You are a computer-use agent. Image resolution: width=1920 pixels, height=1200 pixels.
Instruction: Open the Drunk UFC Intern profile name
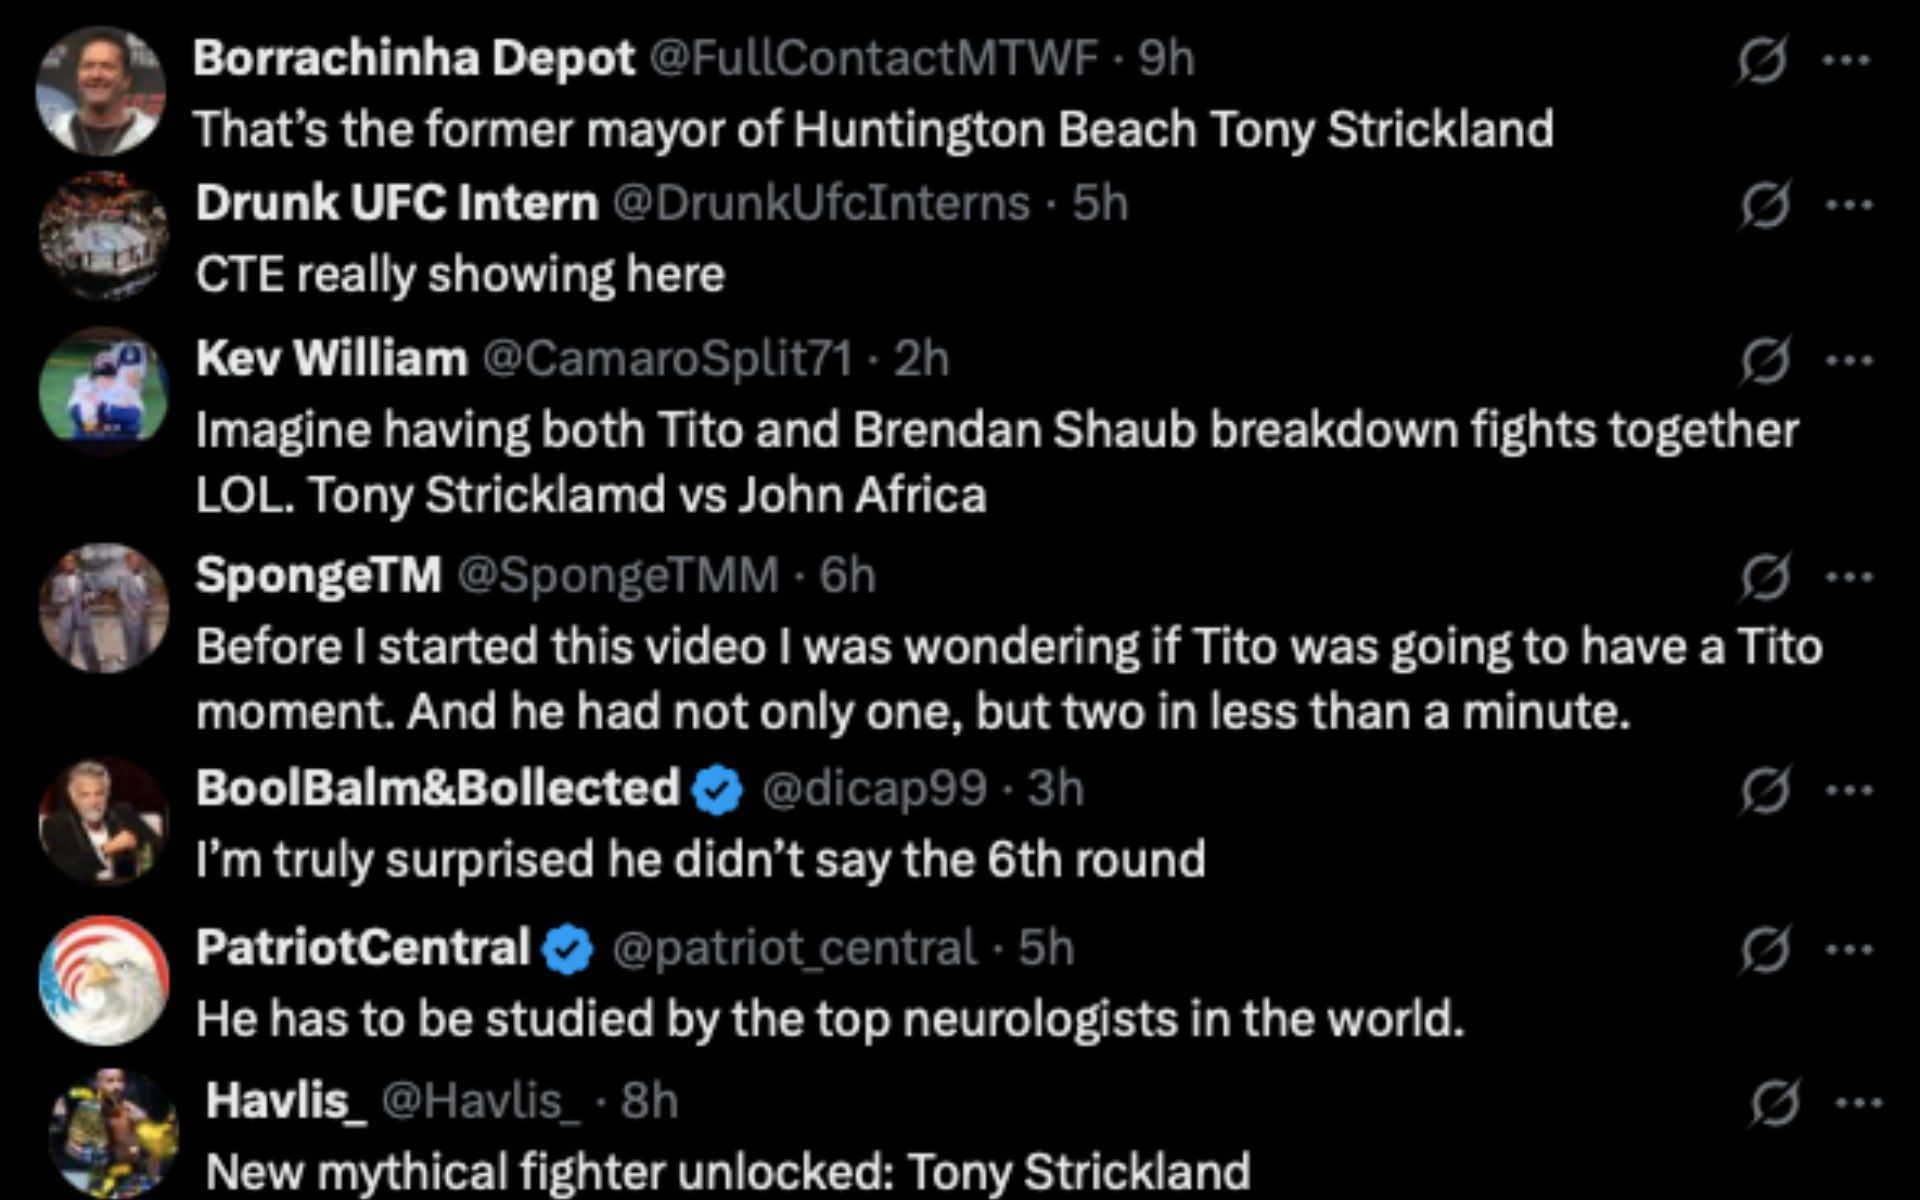point(397,203)
